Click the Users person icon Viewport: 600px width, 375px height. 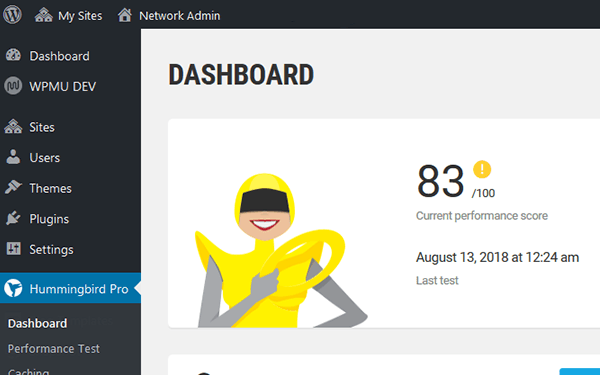(x=13, y=157)
